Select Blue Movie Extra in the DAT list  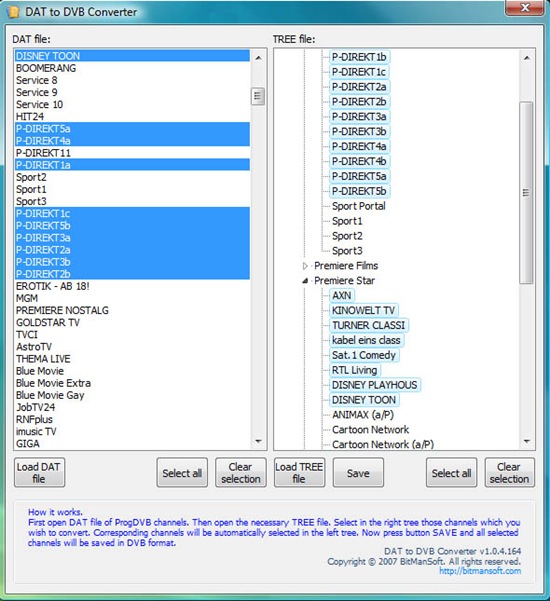pos(132,383)
